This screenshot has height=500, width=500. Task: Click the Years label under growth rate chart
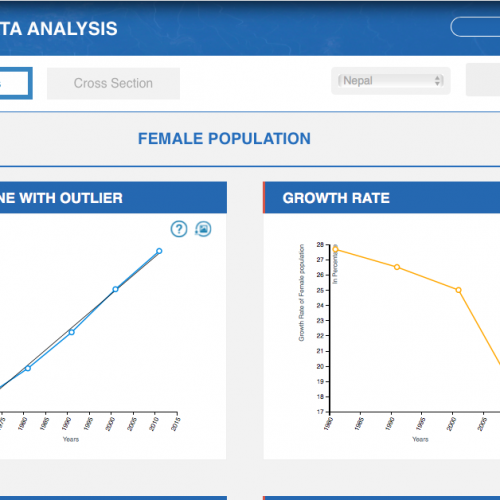(420, 439)
